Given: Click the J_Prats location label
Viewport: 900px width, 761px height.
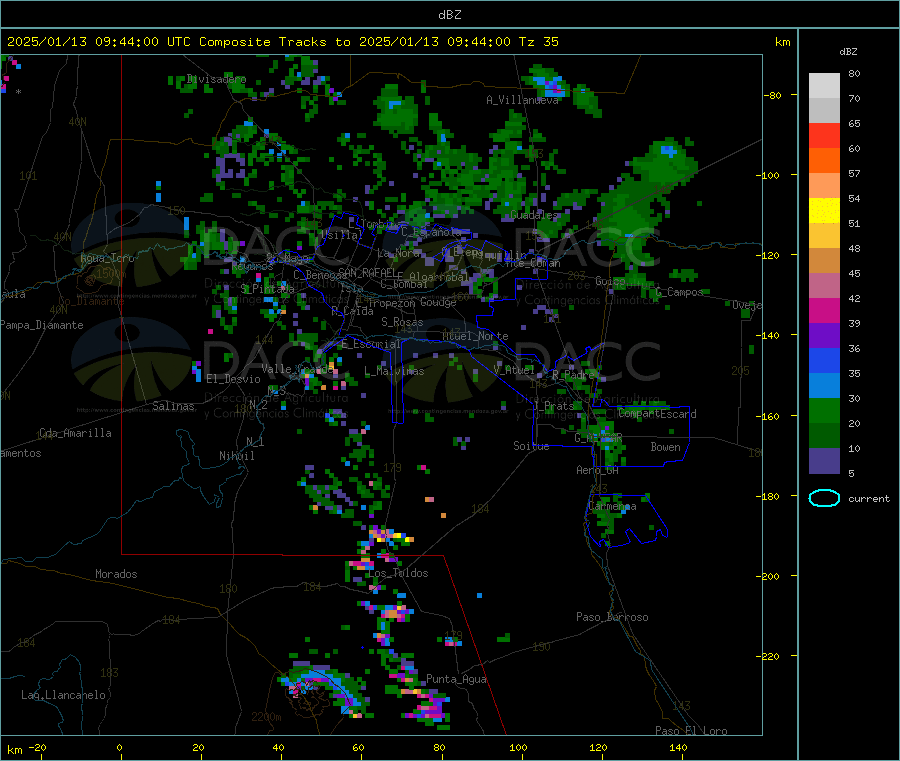Looking at the screenshot, I should pos(553,406).
